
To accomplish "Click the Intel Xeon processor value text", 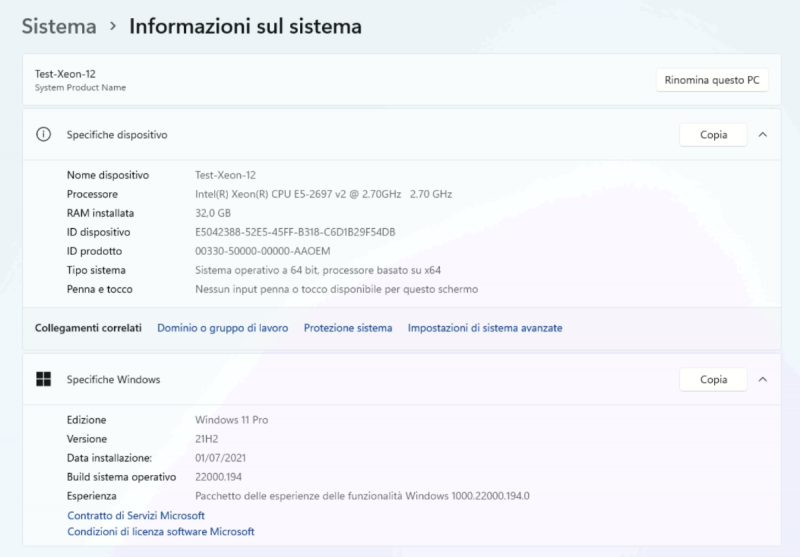I will [x=323, y=194].
